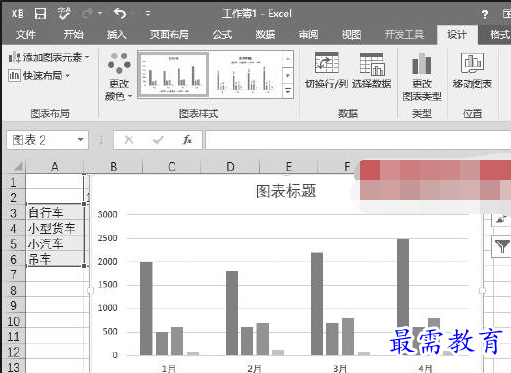Image resolution: width=511 pixels, height=373 pixels.
Task: Switch to the 开始 tab
Action: pyautogui.click(x=73, y=34)
